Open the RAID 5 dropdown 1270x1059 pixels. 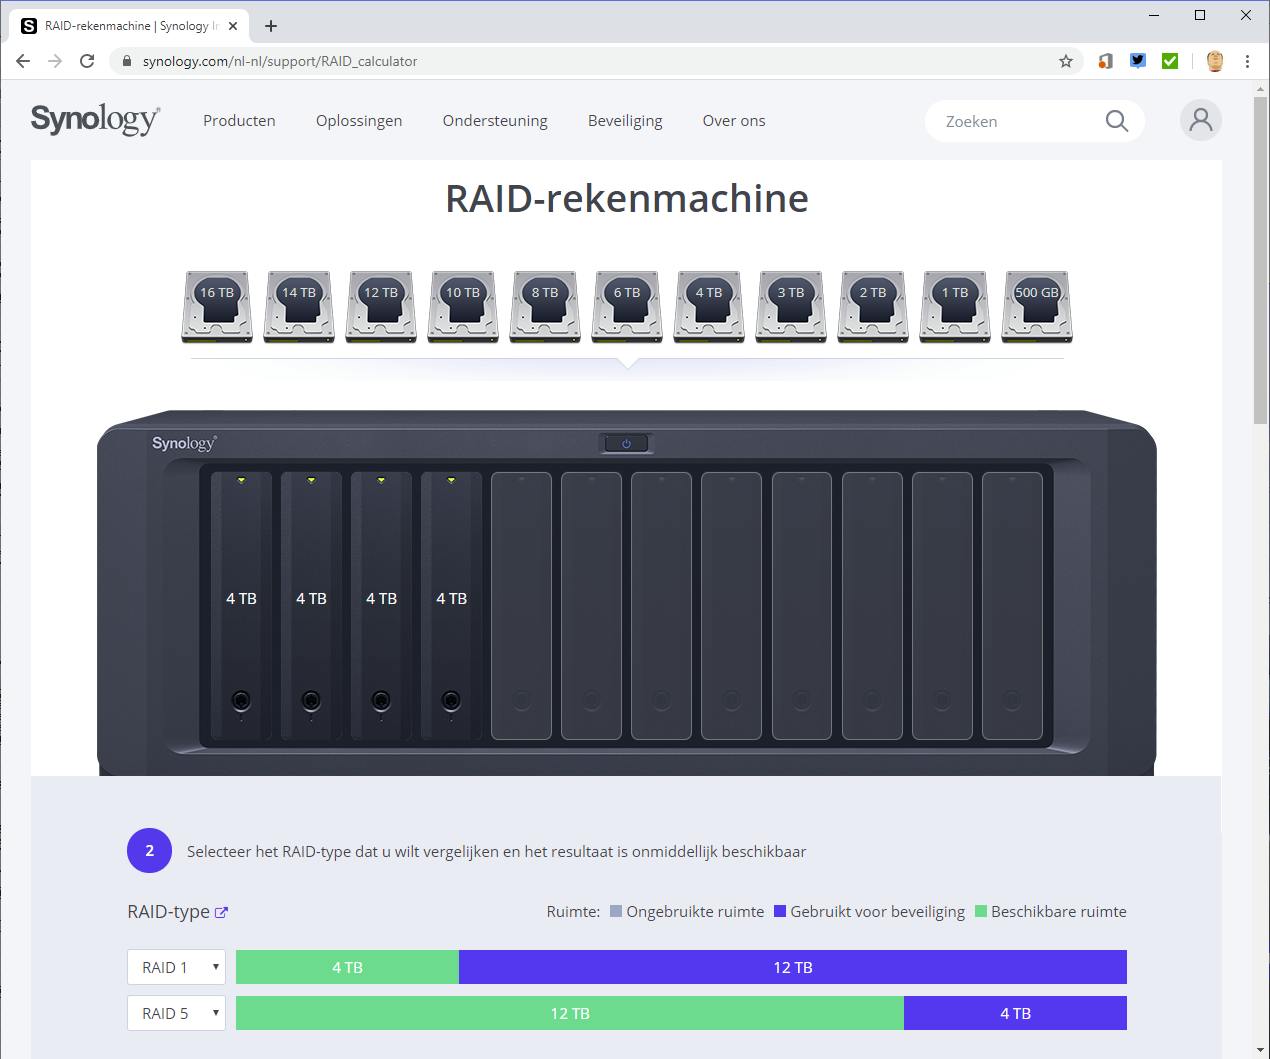point(176,1013)
